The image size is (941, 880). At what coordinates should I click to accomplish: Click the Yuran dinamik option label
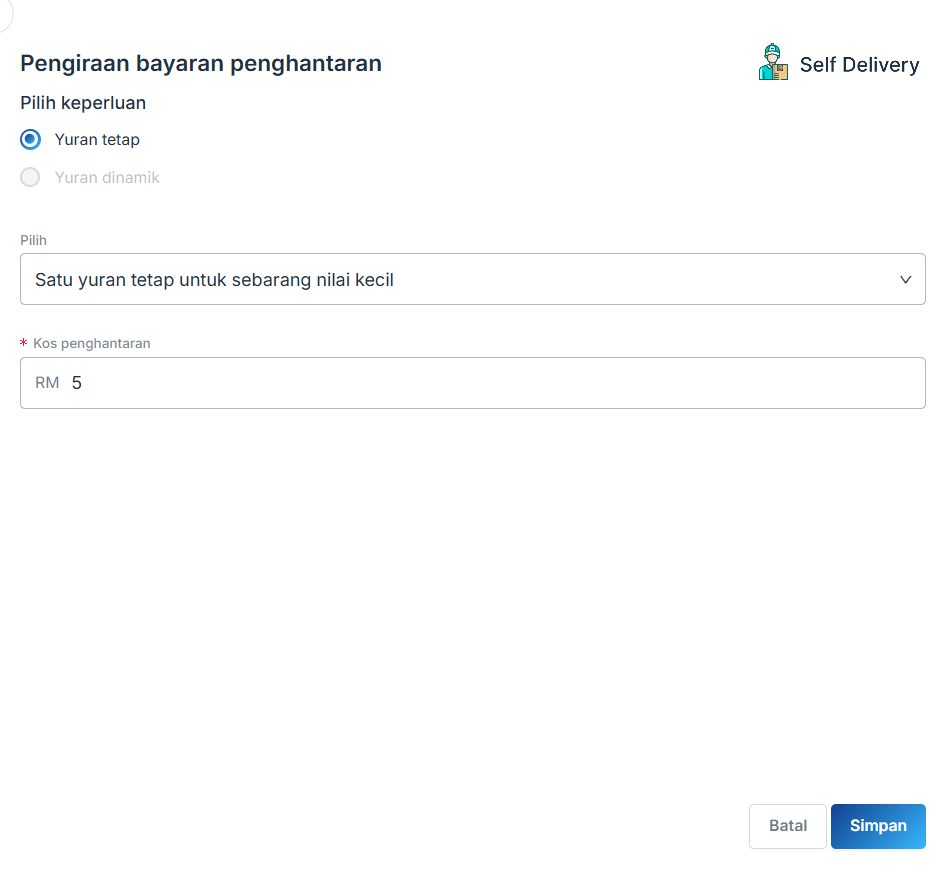tap(107, 178)
